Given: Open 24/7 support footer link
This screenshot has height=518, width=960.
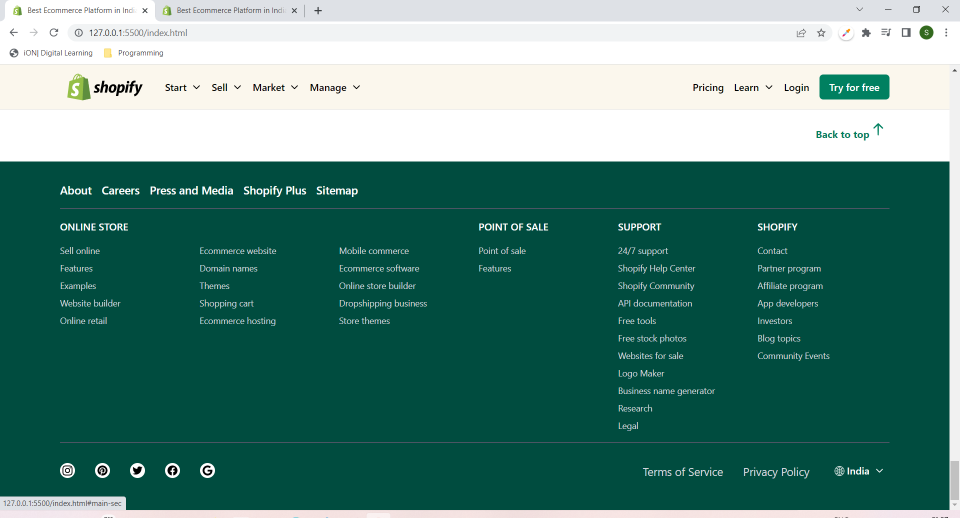Looking at the screenshot, I should (643, 251).
